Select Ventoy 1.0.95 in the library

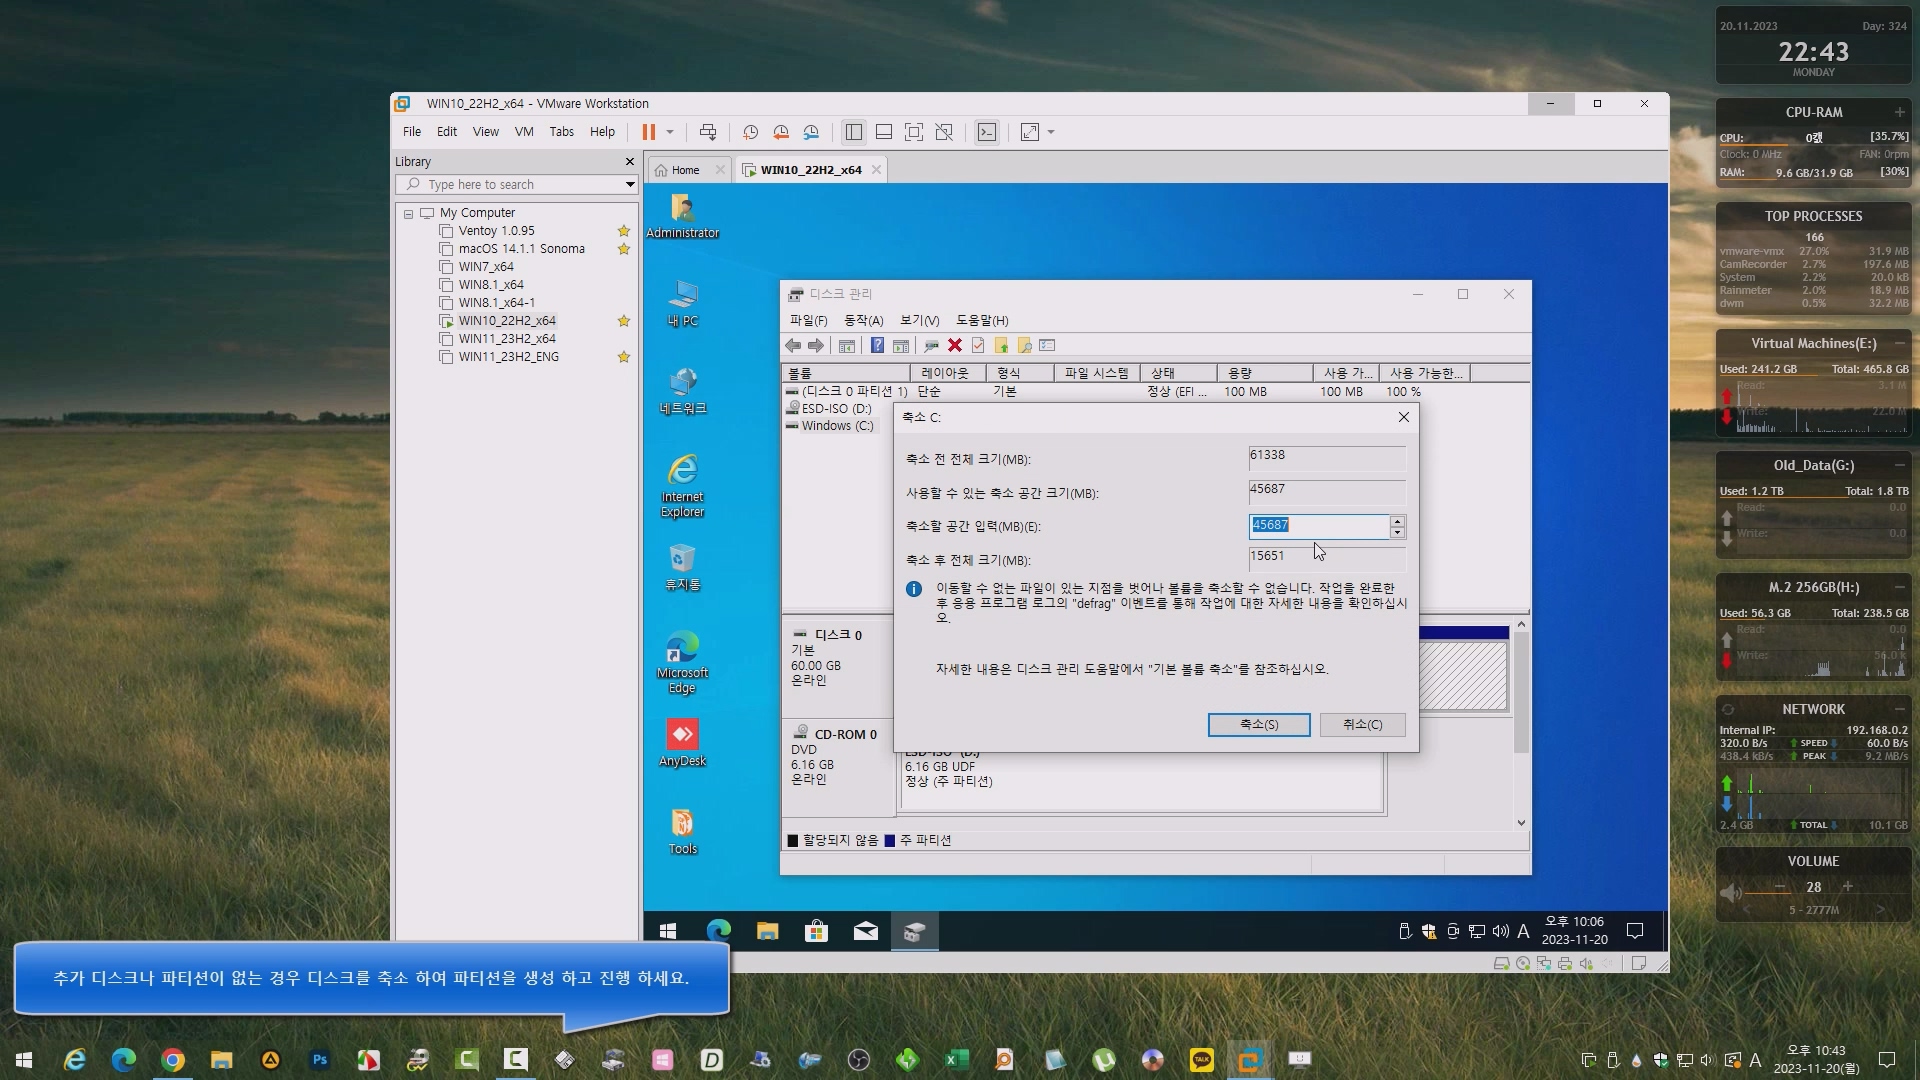[496, 231]
